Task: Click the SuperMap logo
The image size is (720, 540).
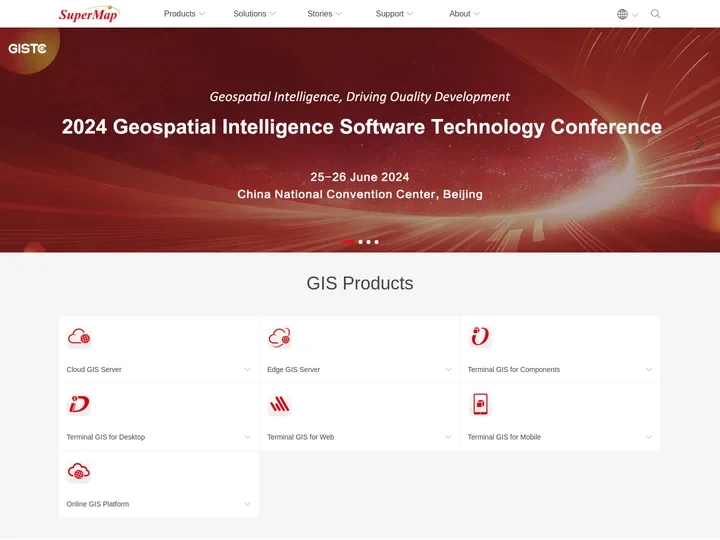Action: point(88,14)
